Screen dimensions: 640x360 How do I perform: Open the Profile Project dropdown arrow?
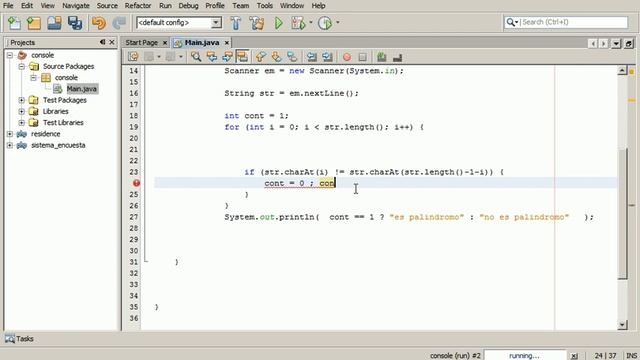tap(338, 23)
